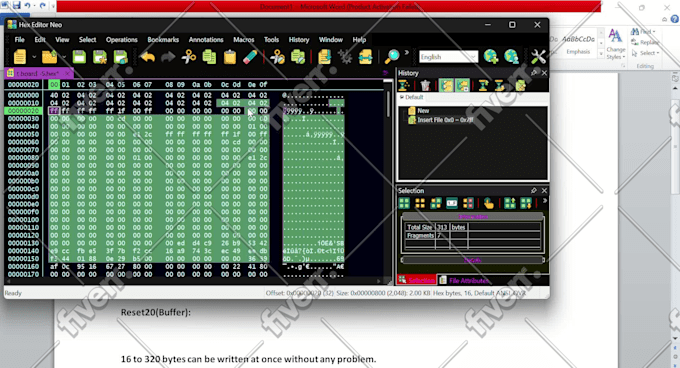Click the 00000020 offset row label
Screen dimensions: 680x368
[23, 111]
